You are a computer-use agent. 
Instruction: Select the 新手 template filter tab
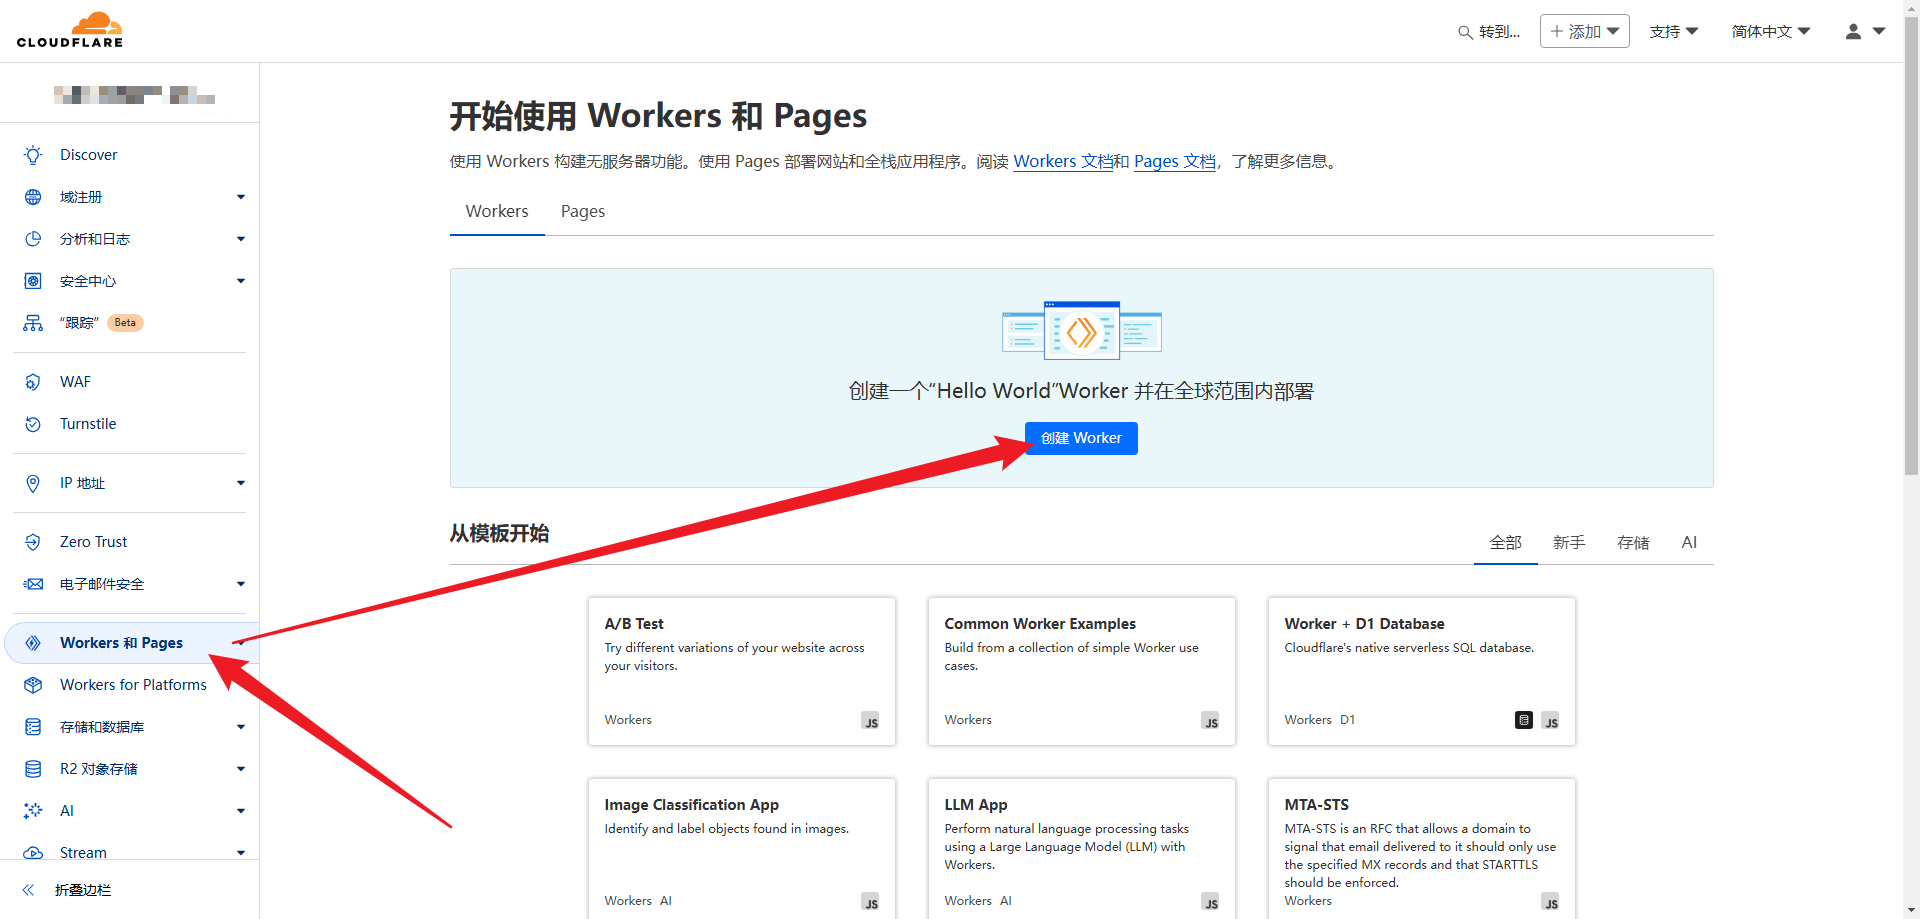[1569, 542]
